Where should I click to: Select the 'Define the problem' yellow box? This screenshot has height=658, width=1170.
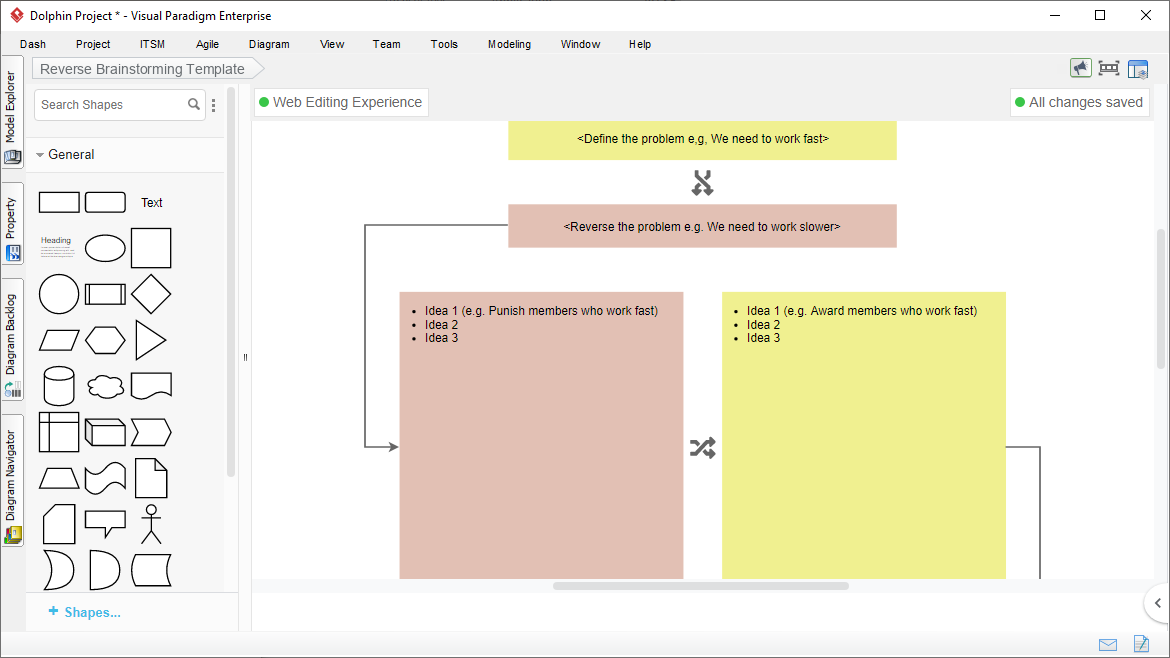(x=702, y=140)
